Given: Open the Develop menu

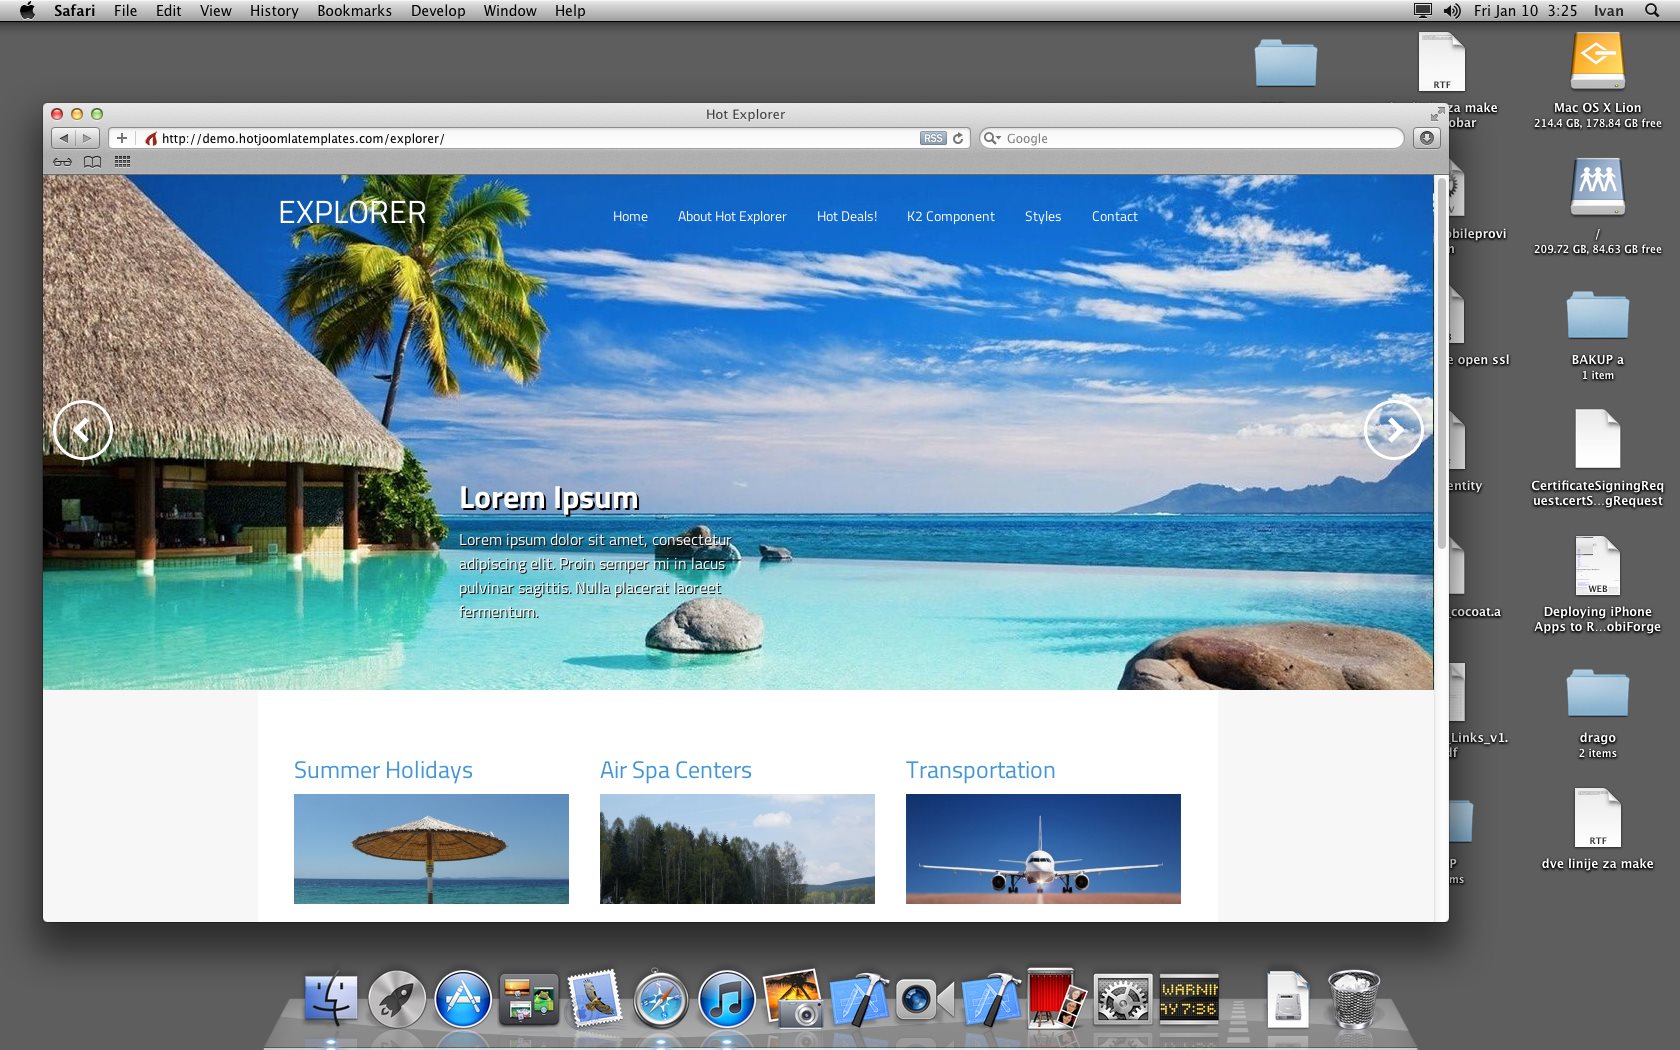Looking at the screenshot, I should (438, 10).
